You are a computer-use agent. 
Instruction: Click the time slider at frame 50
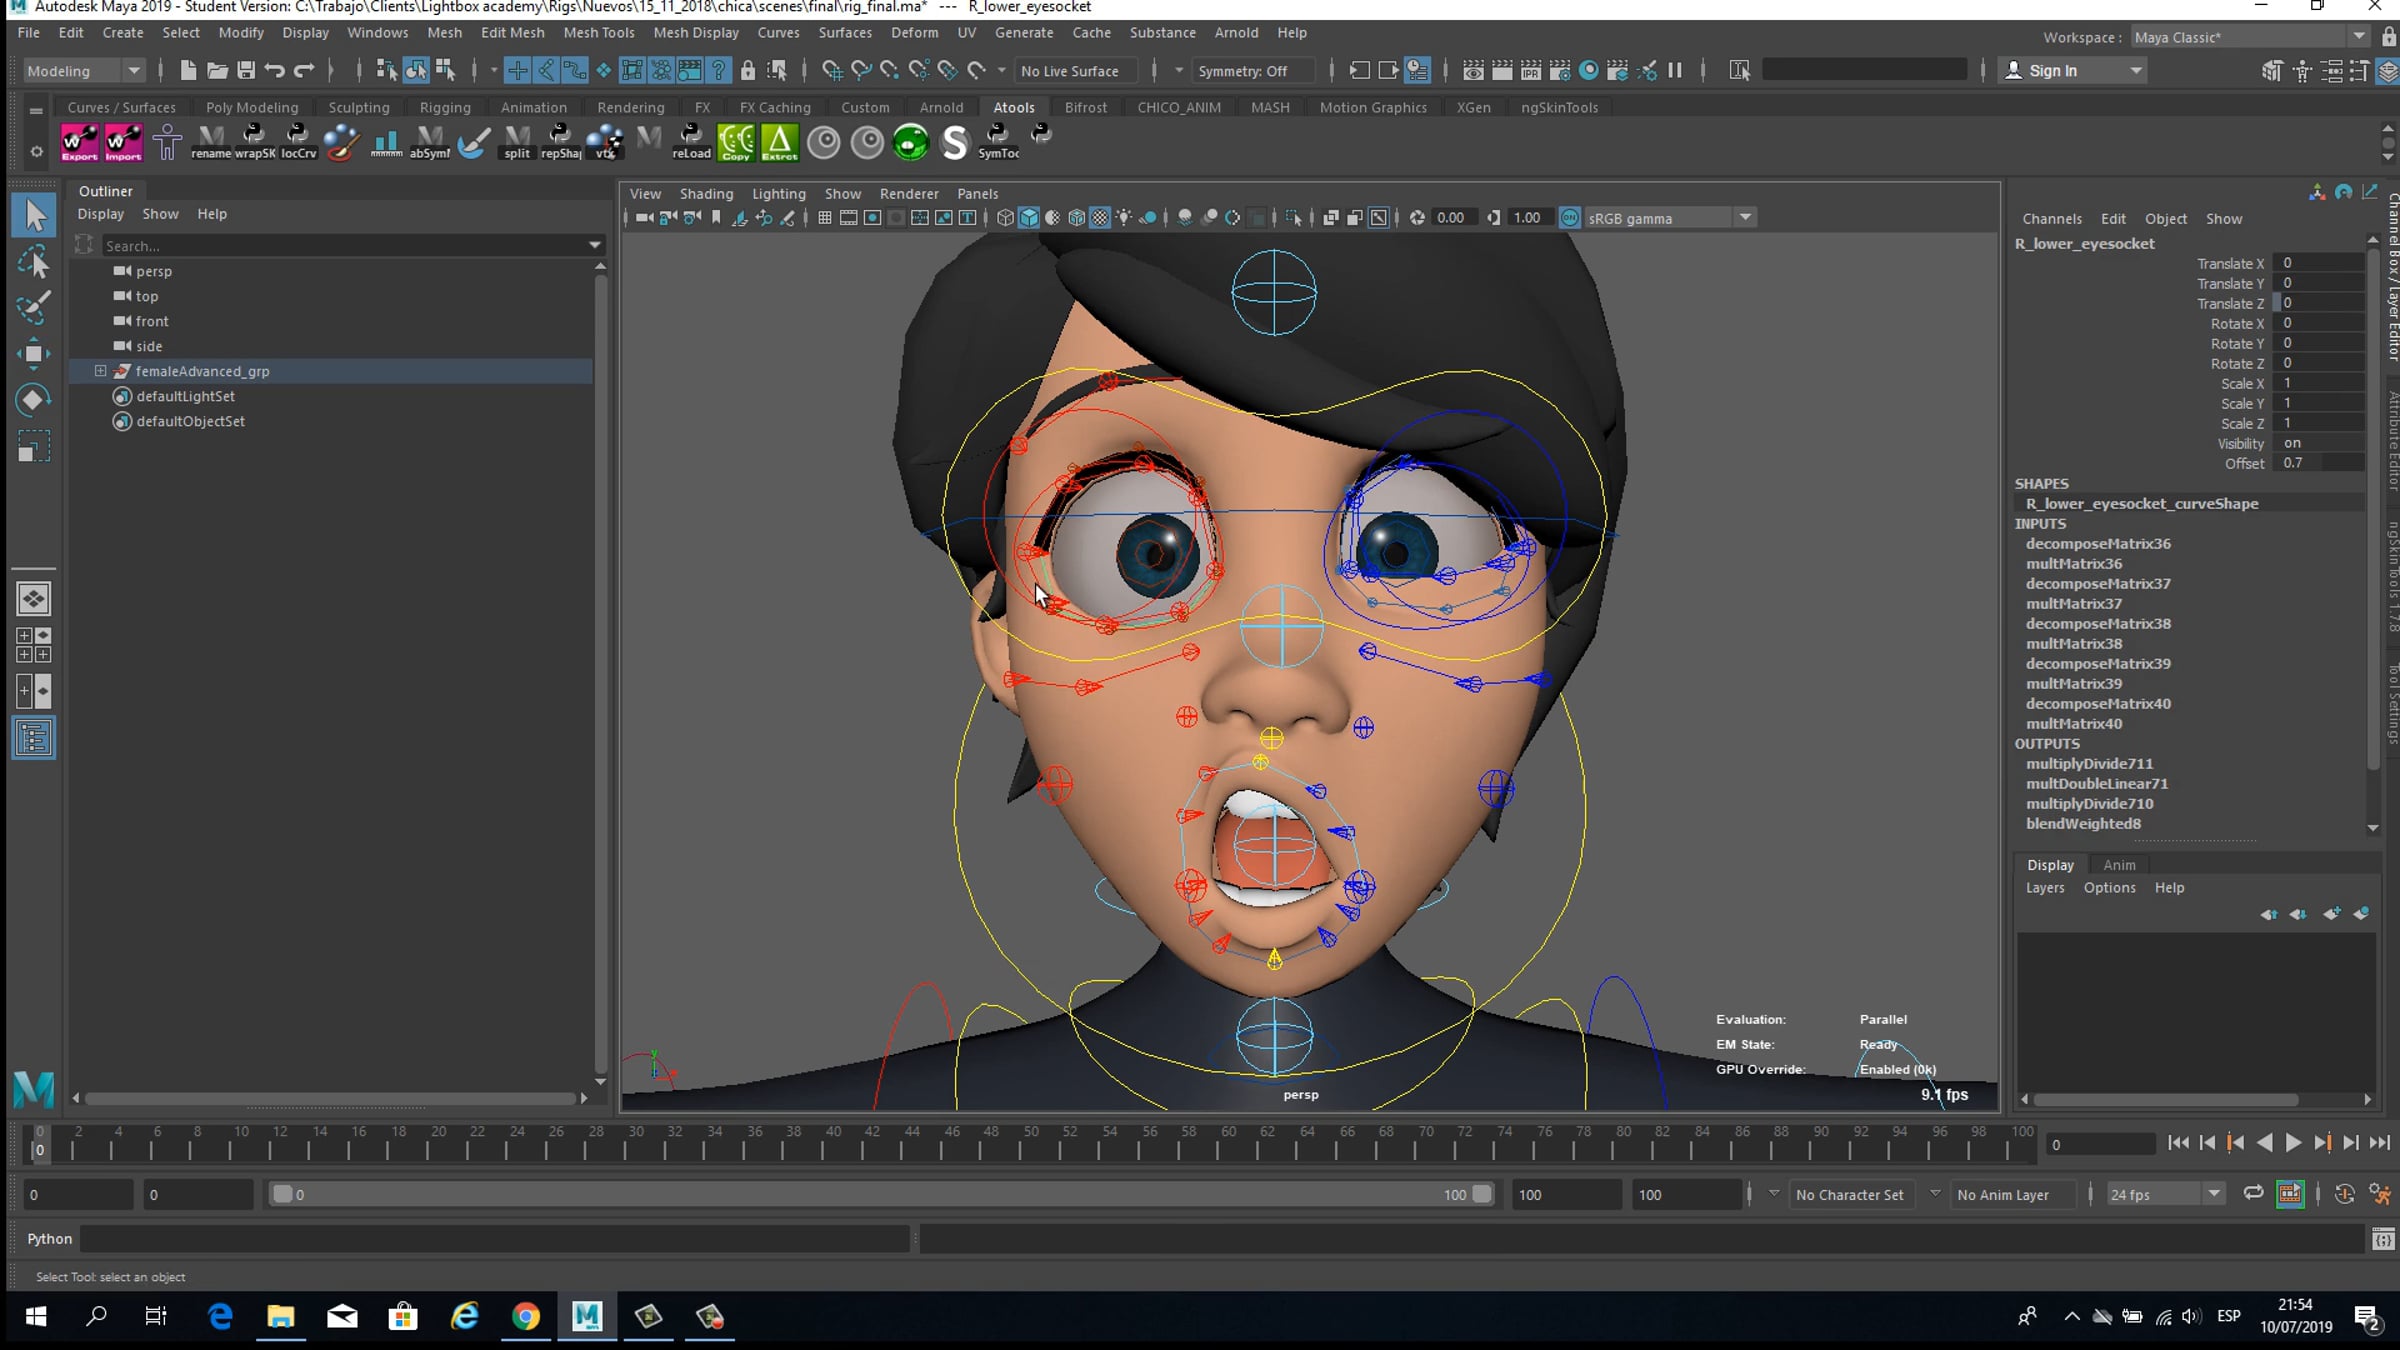[1031, 1143]
